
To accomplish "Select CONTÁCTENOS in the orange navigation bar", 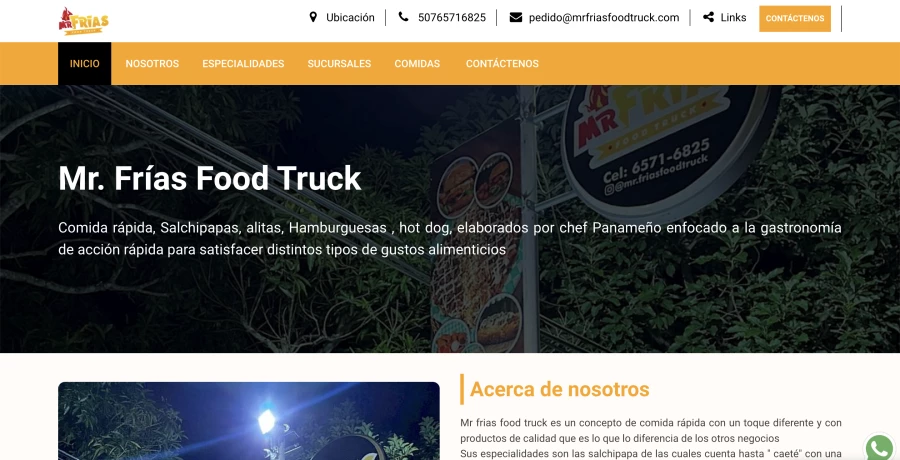I will click(502, 64).
